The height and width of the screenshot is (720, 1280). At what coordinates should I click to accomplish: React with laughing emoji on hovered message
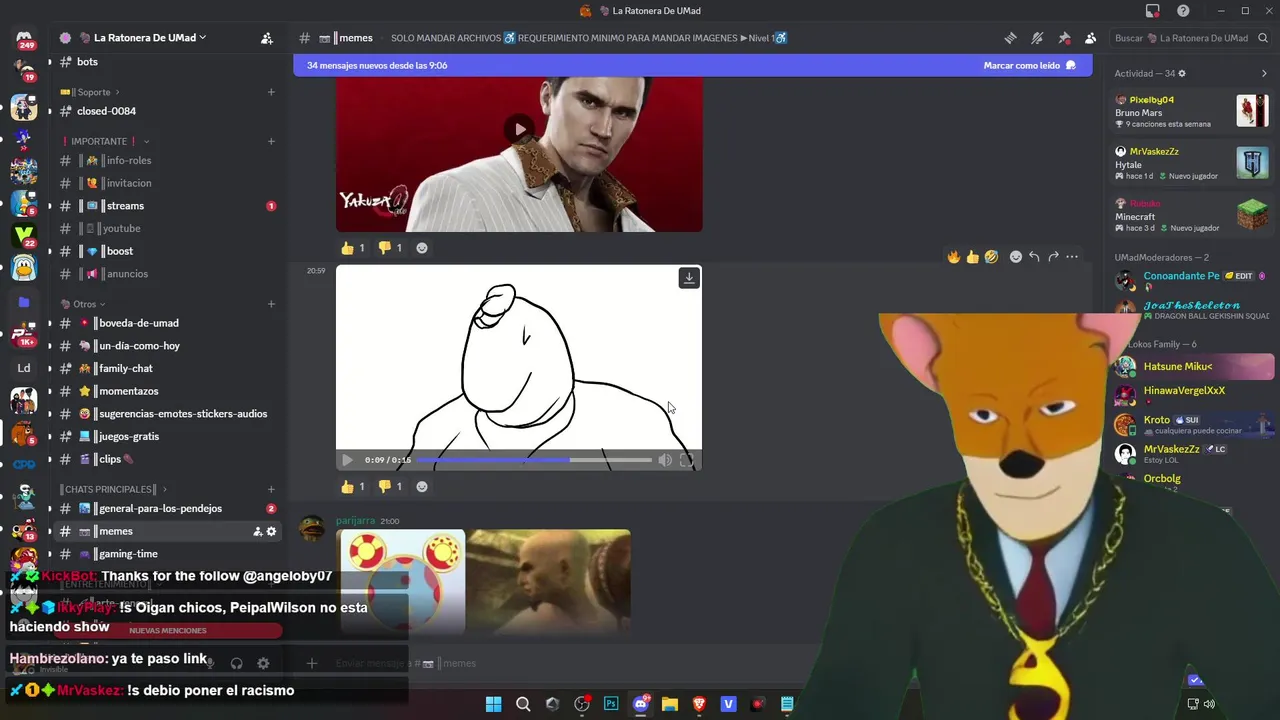click(991, 257)
